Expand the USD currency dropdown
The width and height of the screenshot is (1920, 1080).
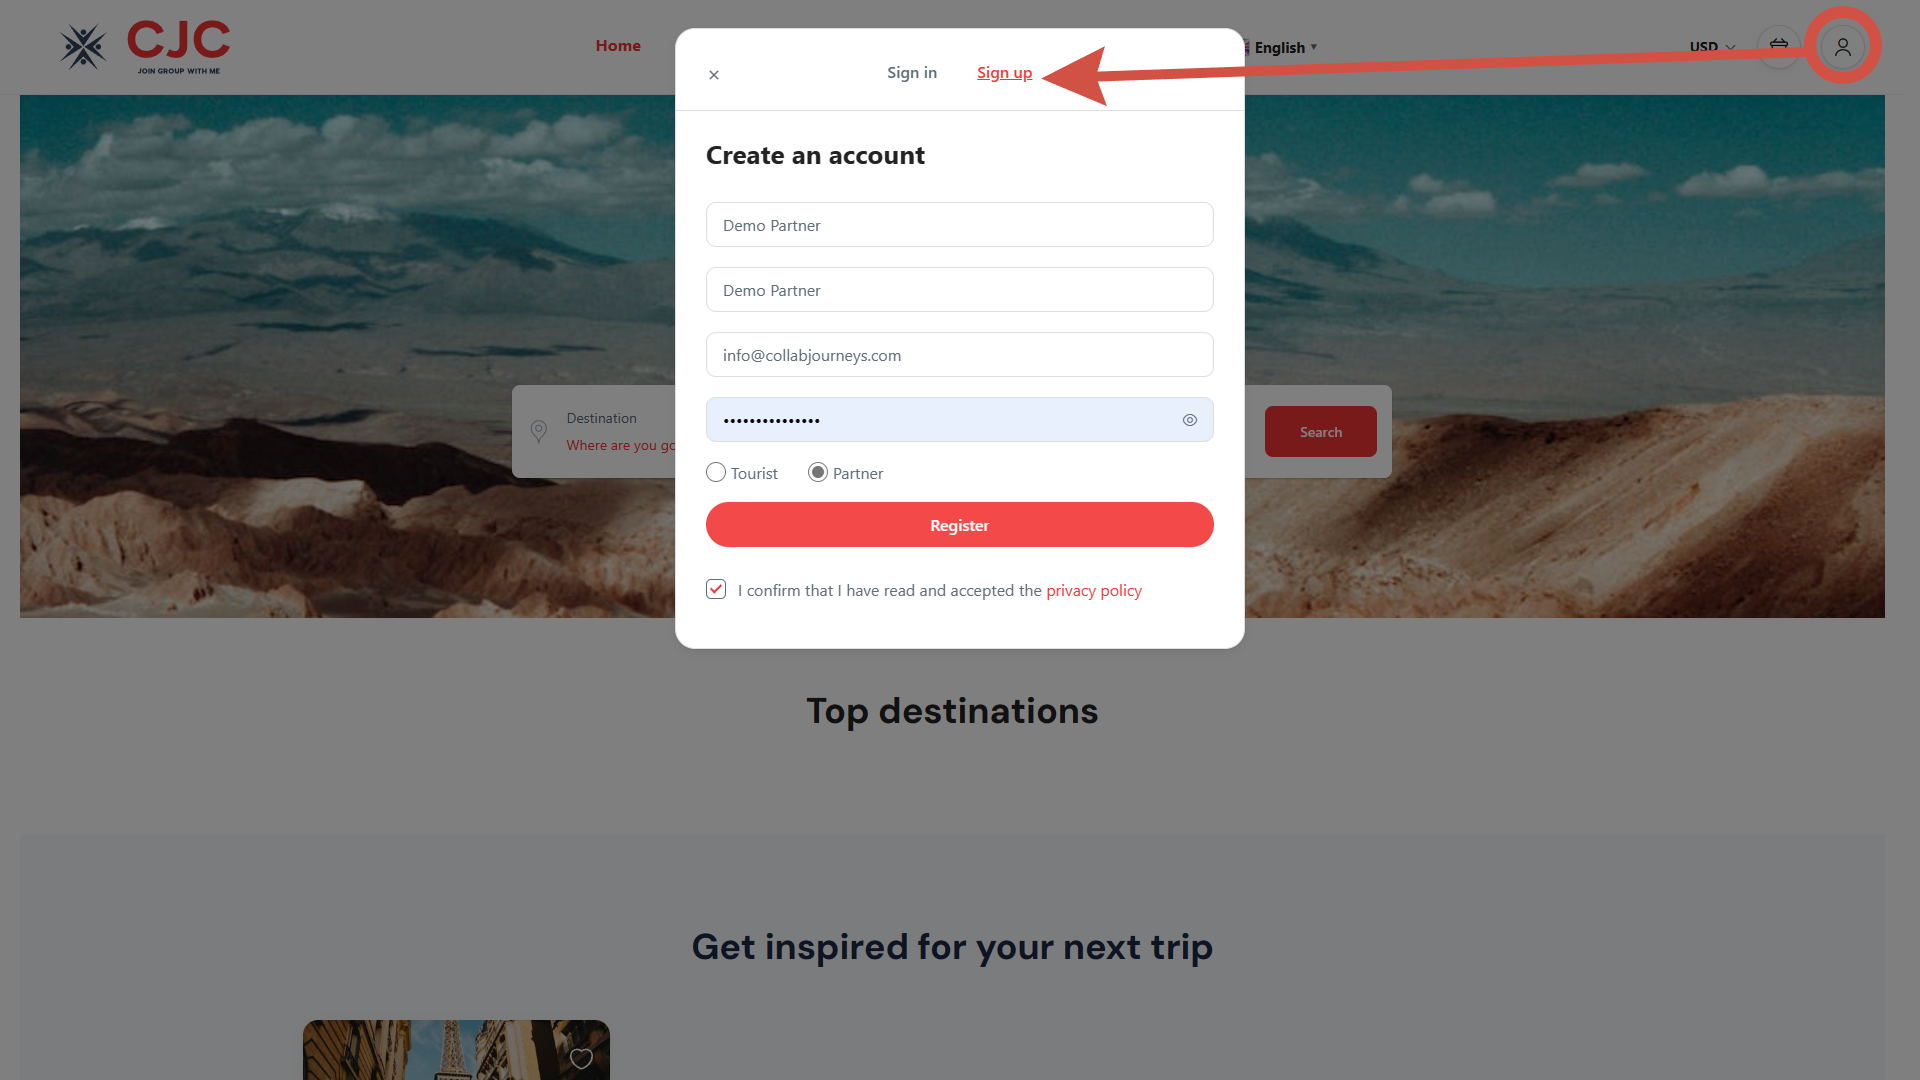[1712, 47]
